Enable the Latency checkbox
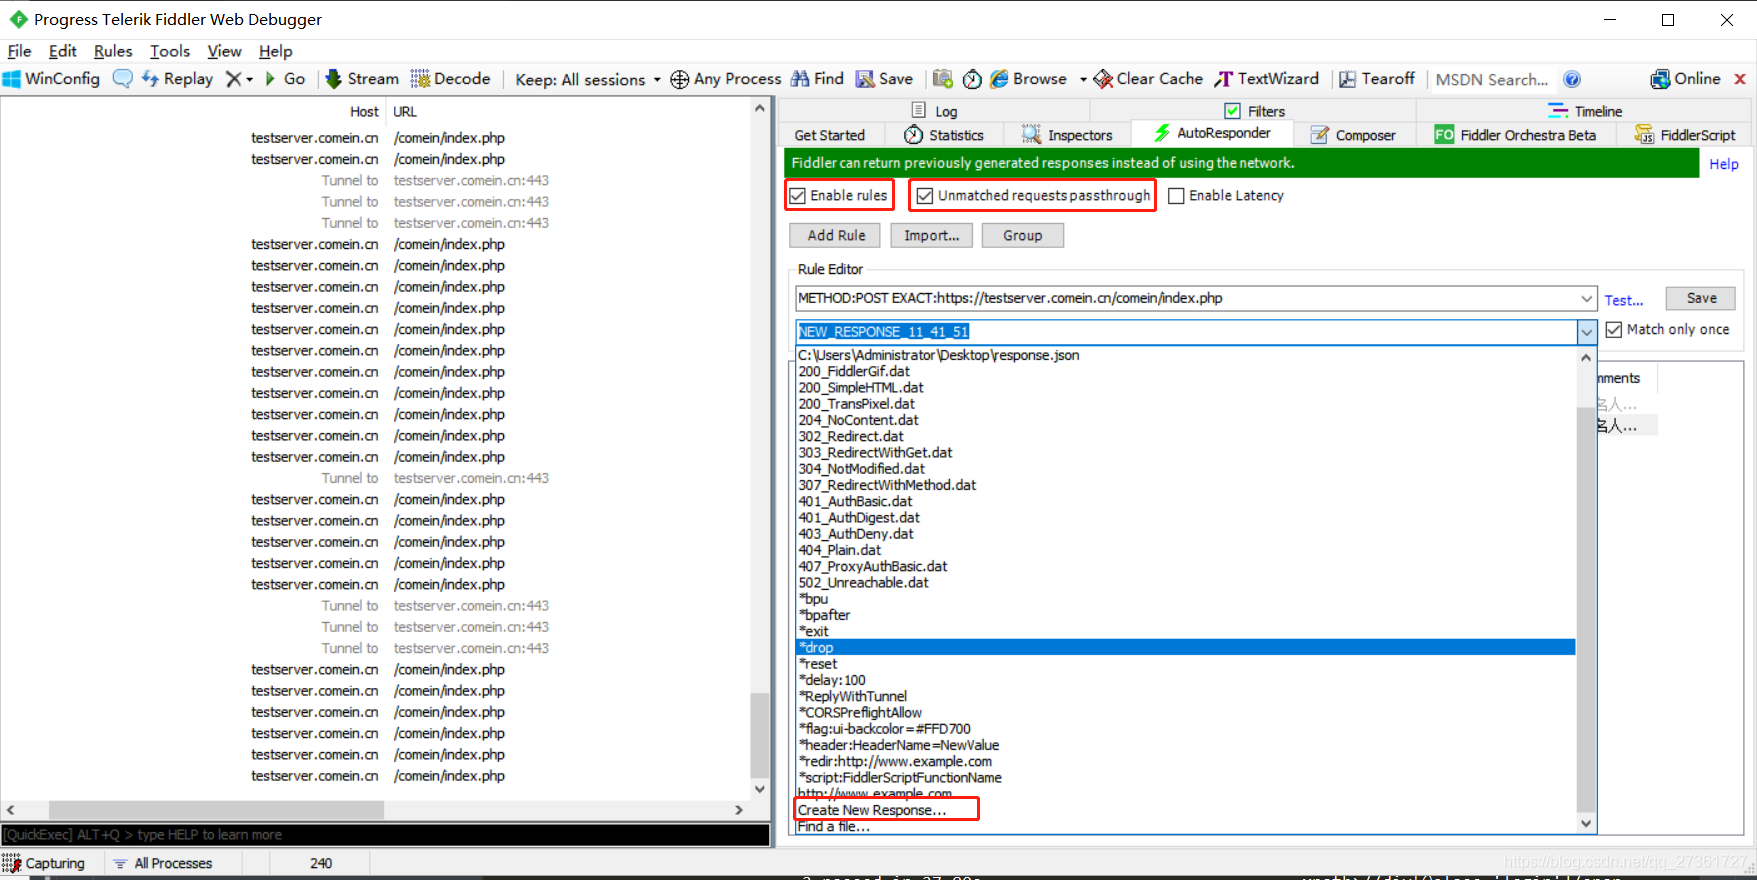Viewport: 1757px width, 880px height. (1177, 196)
